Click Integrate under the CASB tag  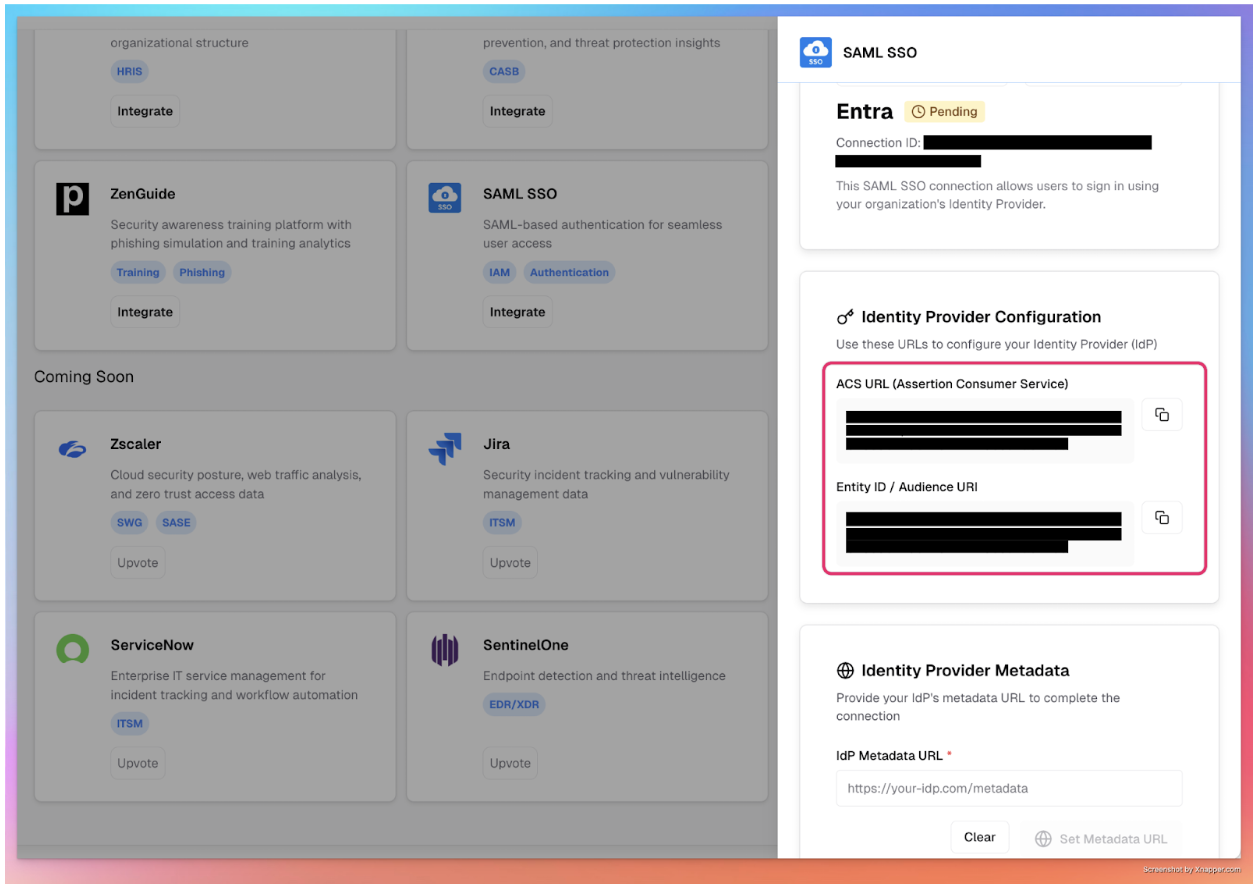click(x=517, y=111)
